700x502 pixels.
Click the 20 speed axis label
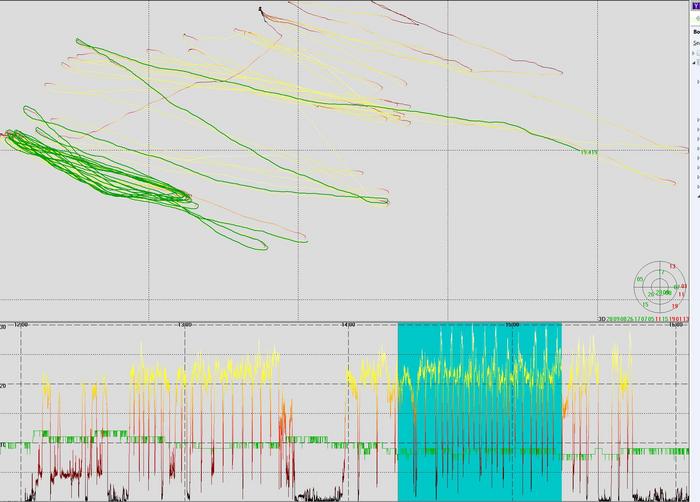(4, 386)
